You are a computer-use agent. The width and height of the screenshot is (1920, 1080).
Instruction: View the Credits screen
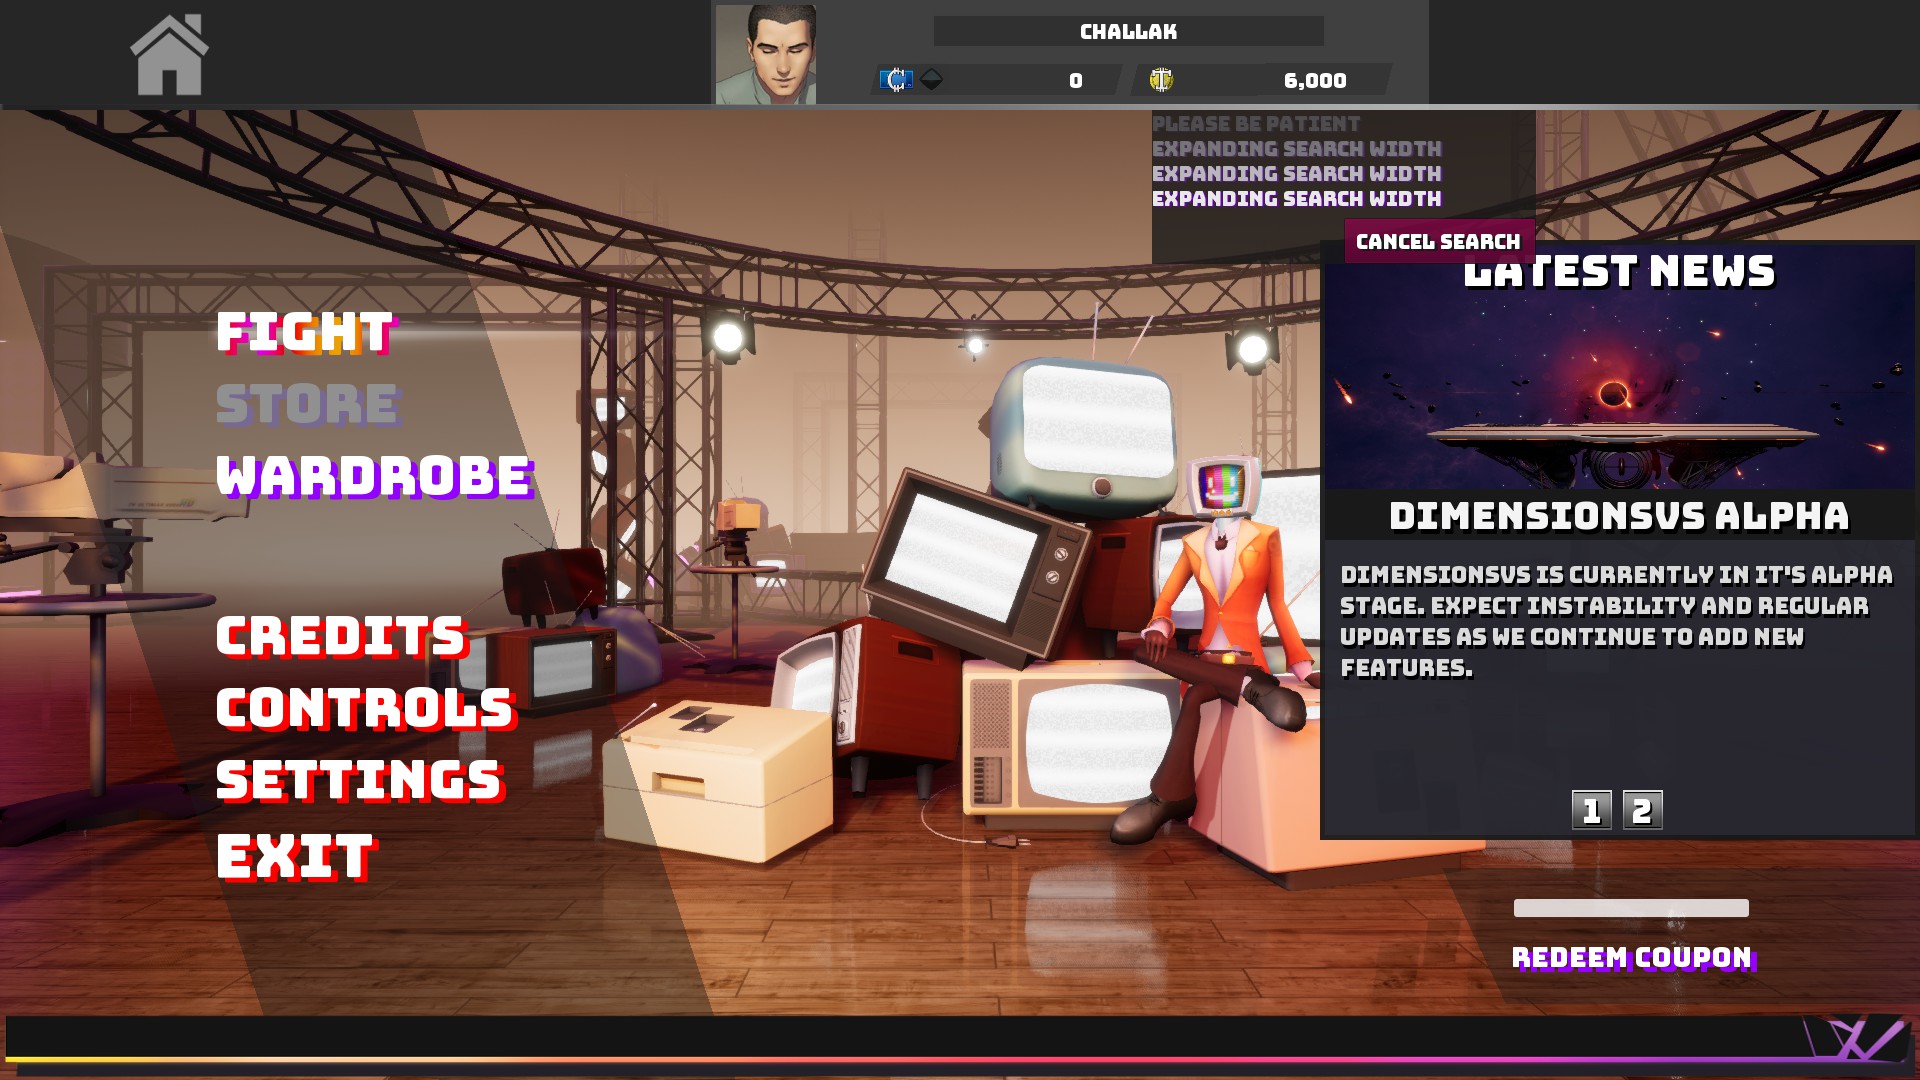pyautogui.click(x=342, y=637)
